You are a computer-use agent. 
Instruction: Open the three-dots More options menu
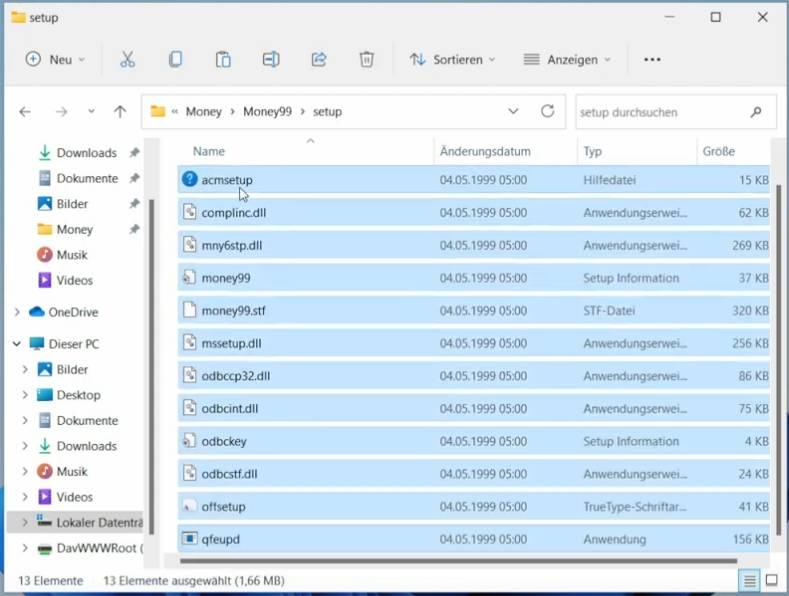[652, 59]
